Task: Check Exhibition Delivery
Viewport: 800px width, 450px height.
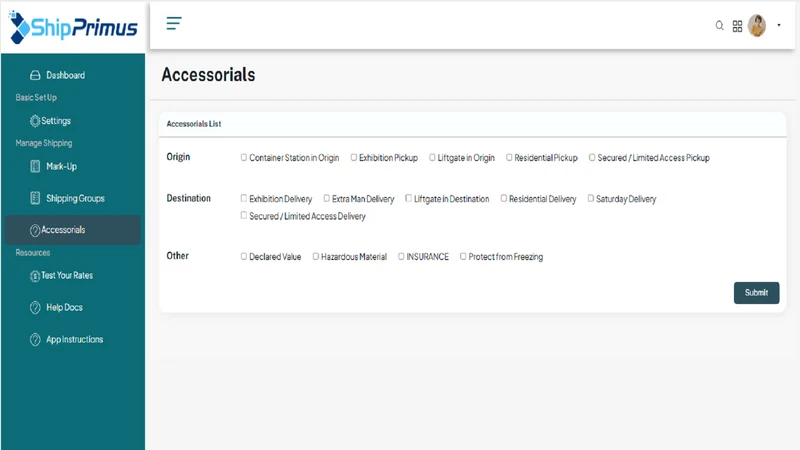Action: tap(244, 198)
